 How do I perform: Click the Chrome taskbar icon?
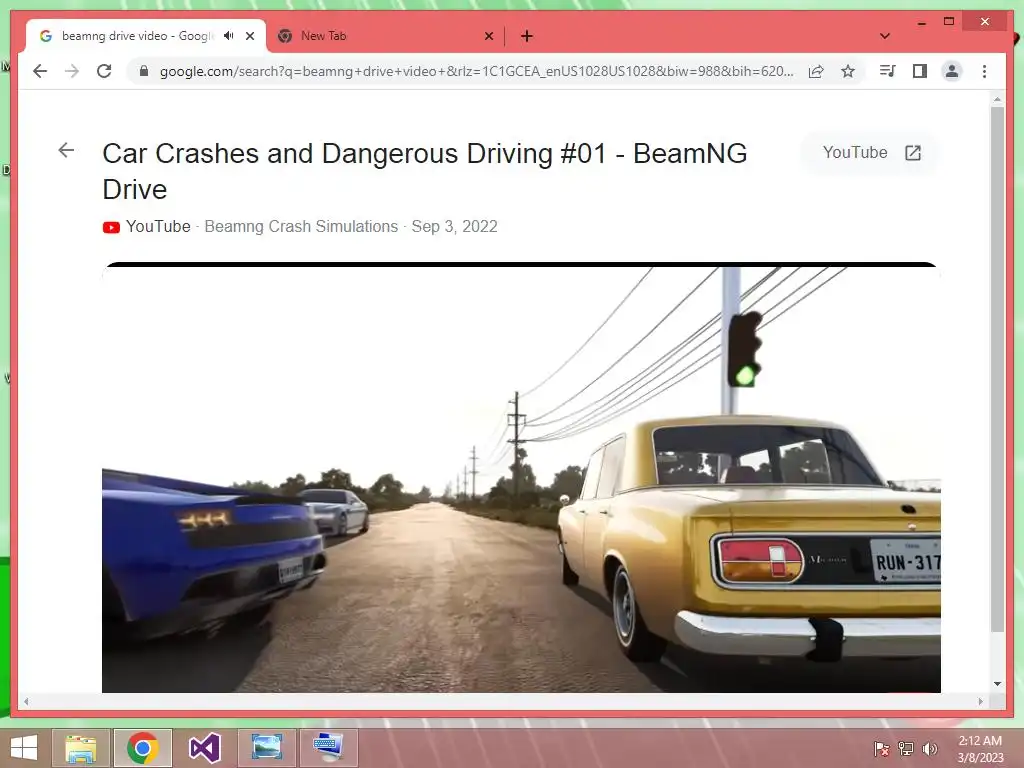pos(143,748)
